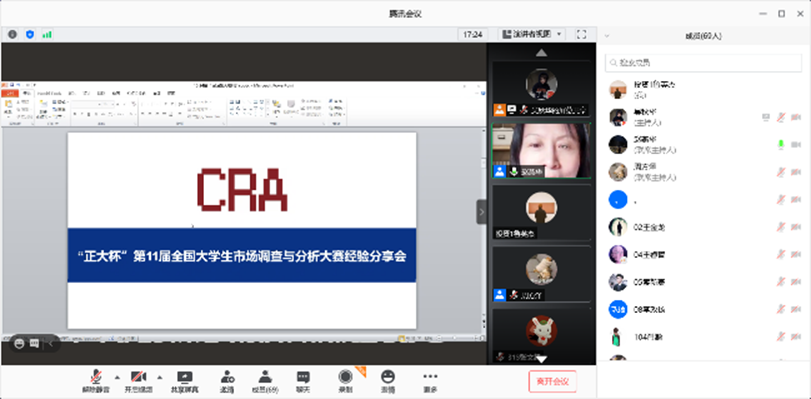This screenshot has height=399, width=811.
Task: Click the search magnifier icon in members panel
Action: [613, 63]
